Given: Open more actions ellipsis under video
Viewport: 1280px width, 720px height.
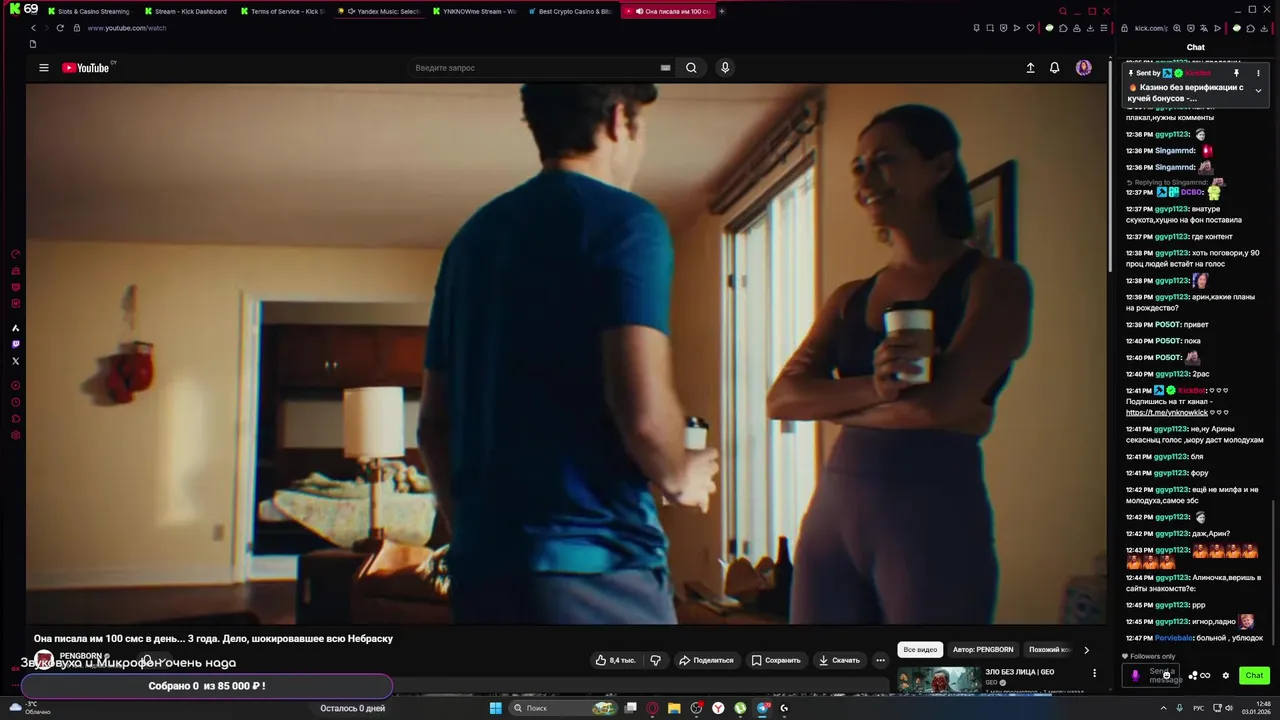Looking at the screenshot, I should pyautogui.click(x=880, y=660).
